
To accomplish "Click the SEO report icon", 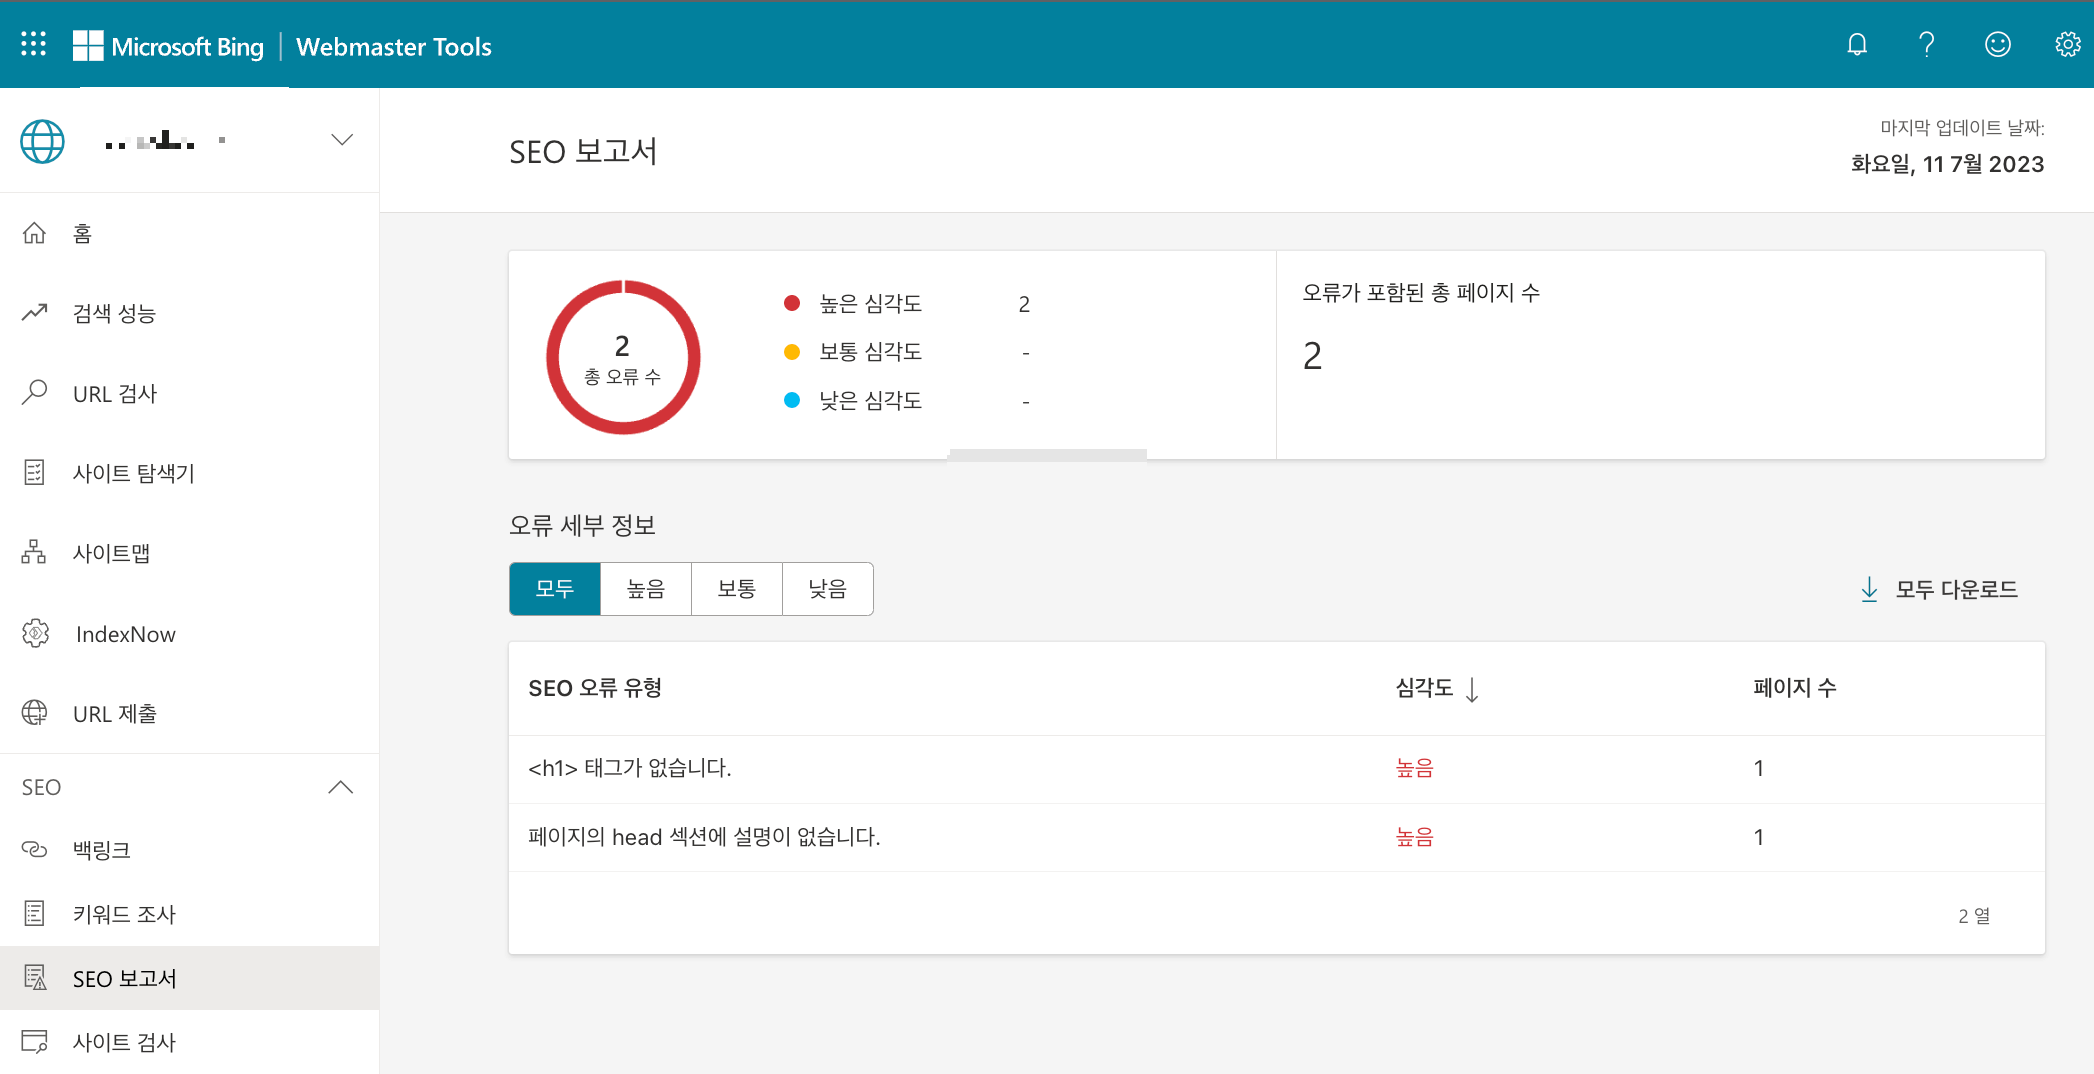I will tap(34, 978).
